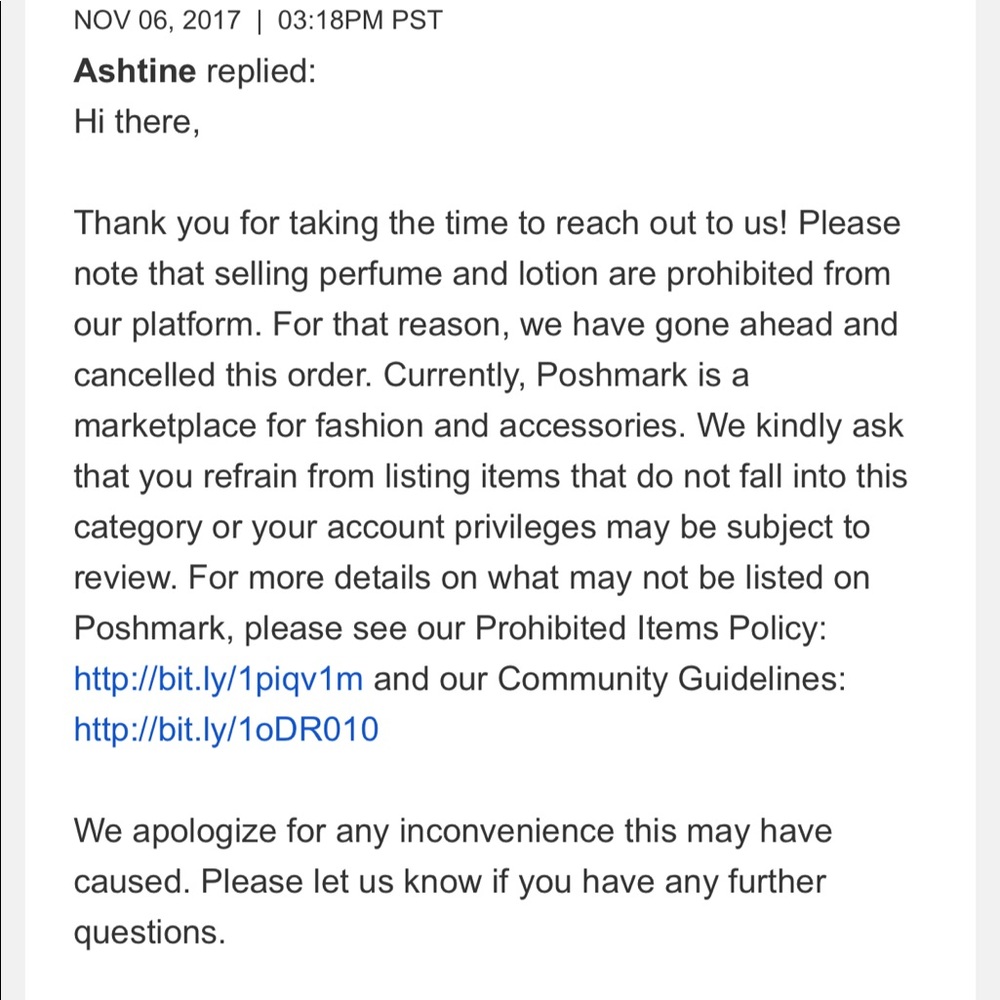Click the 03:18PM PST timestamp

point(359,21)
